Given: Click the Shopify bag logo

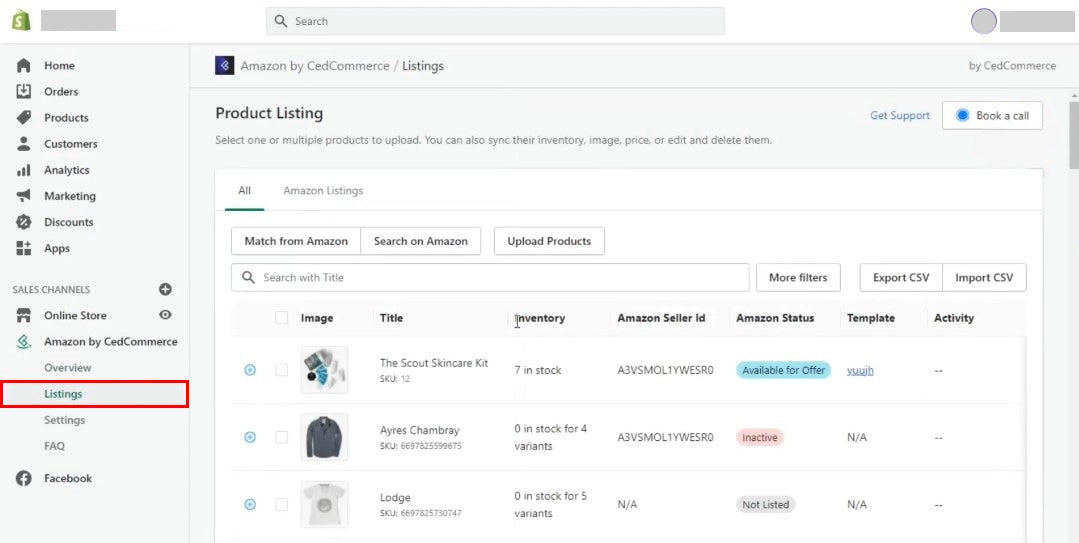Looking at the screenshot, I should [21, 21].
